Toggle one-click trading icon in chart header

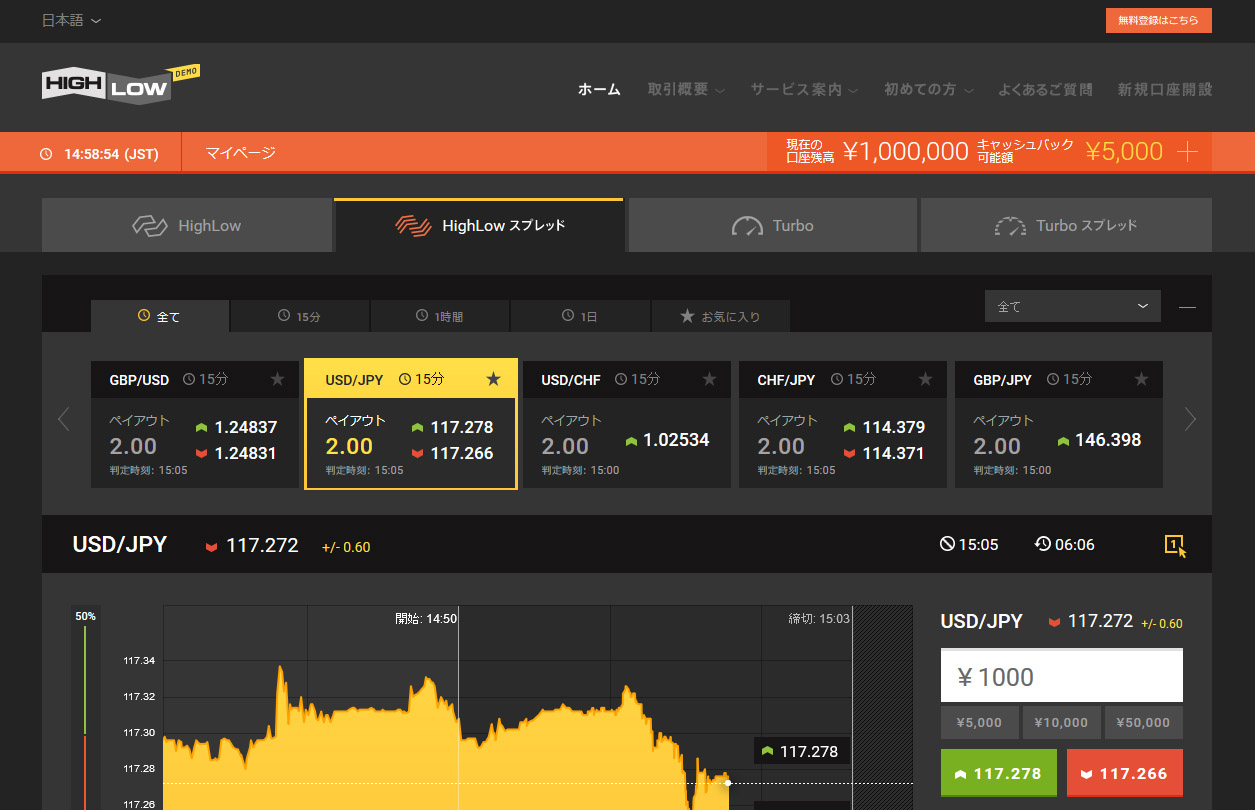pos(1175,545)
